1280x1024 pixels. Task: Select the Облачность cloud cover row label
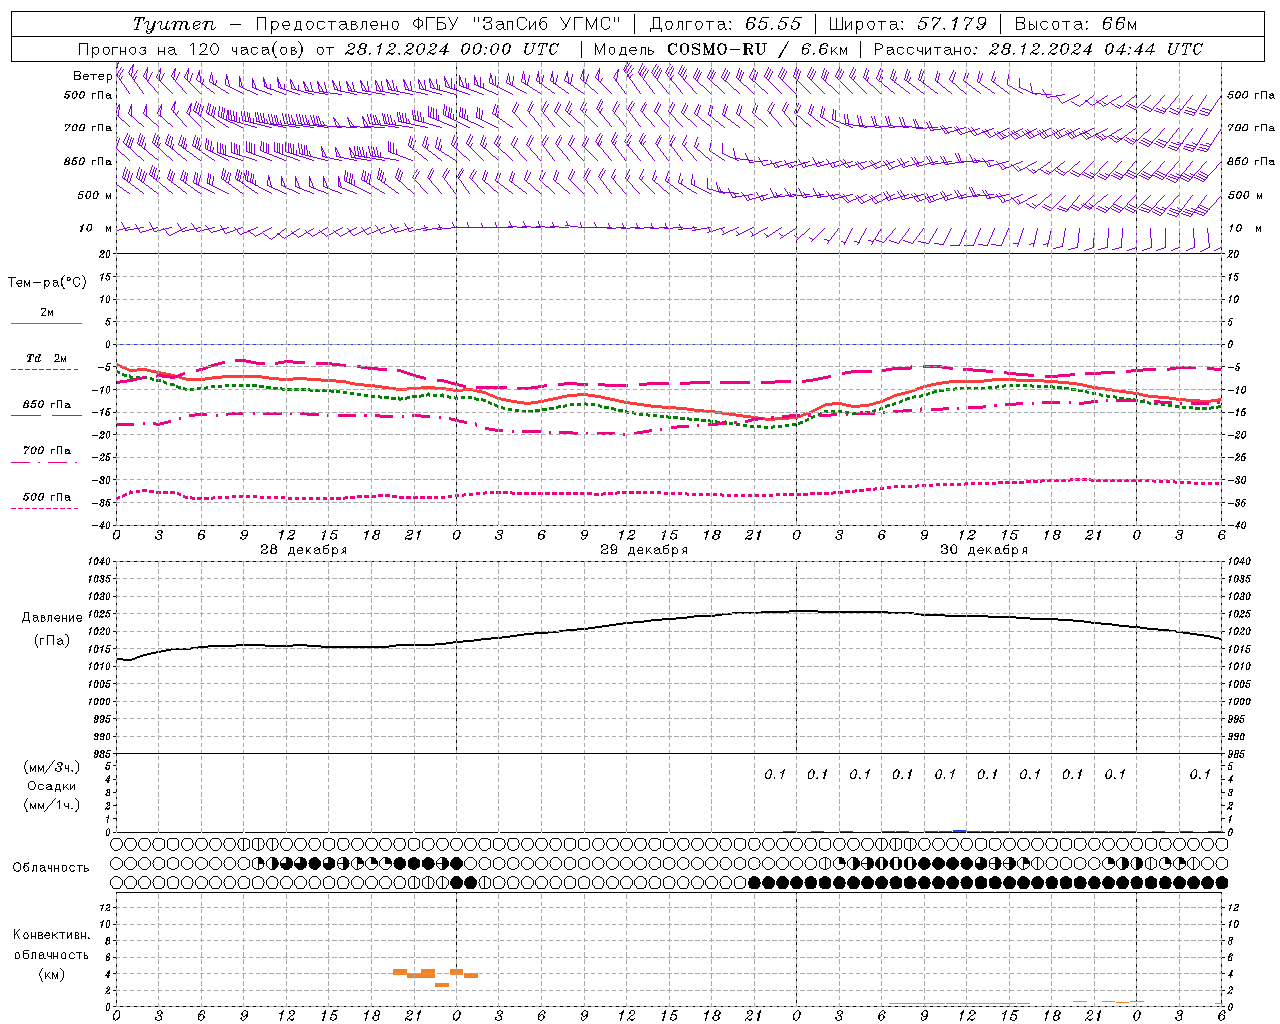click(51, 867)
